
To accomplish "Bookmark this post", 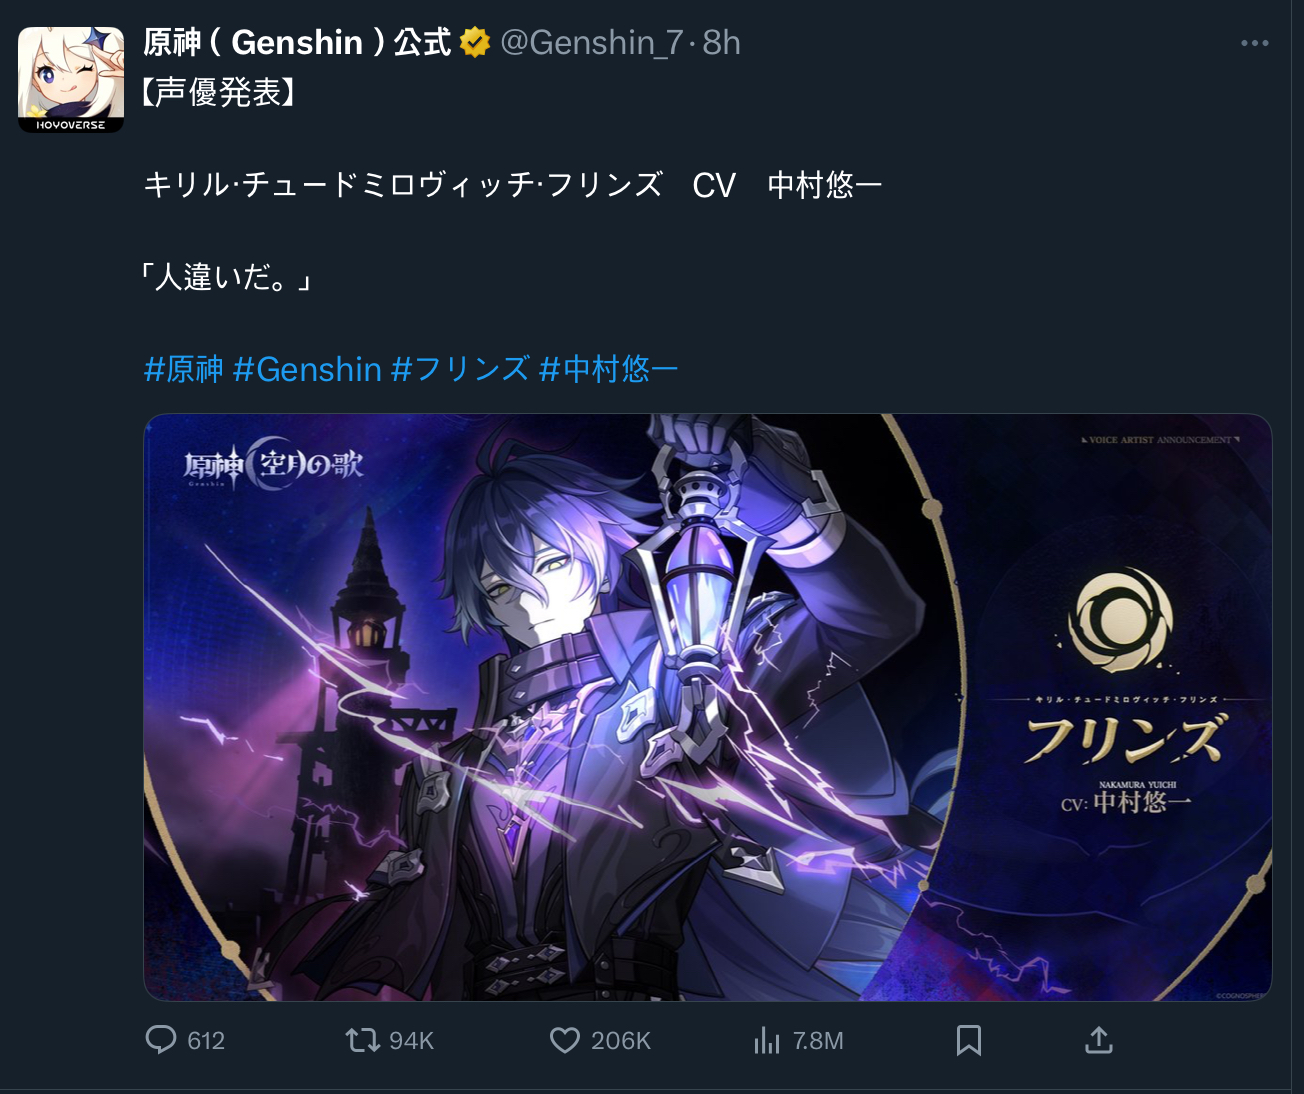I will [968, 1041].
